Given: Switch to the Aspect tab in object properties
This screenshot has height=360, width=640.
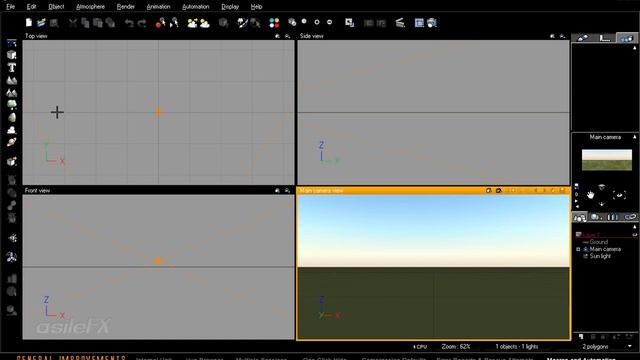Looking at the screenshot, I should coord(582,38).
